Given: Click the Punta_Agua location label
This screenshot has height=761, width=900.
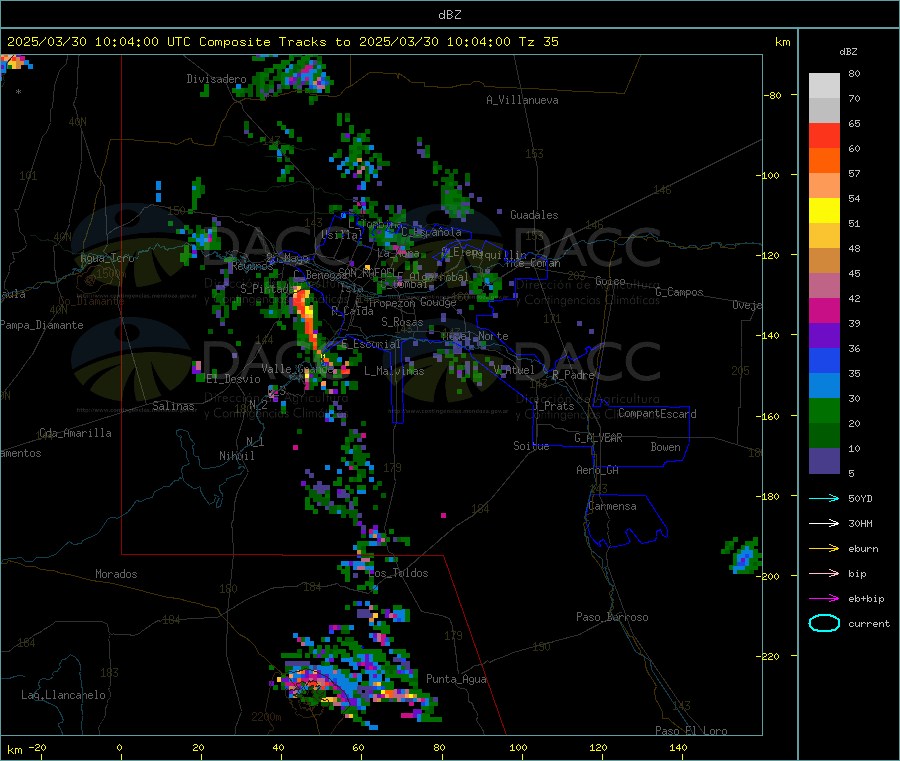Looking at the screenshot, I should pyautogui.click(x=456, y=679).
